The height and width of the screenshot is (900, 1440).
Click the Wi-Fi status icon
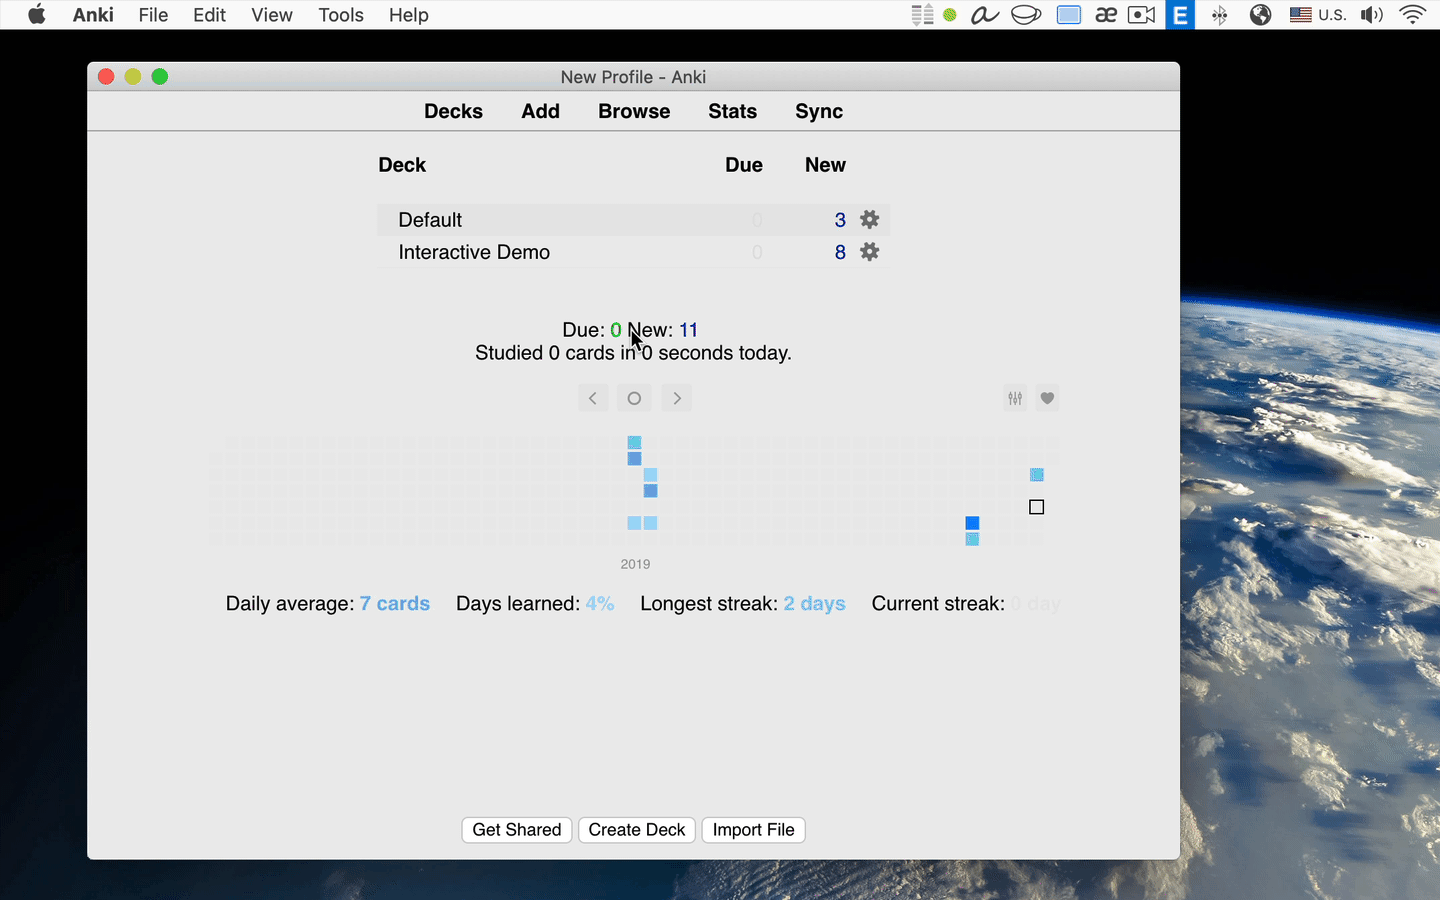click(1412, 15)
